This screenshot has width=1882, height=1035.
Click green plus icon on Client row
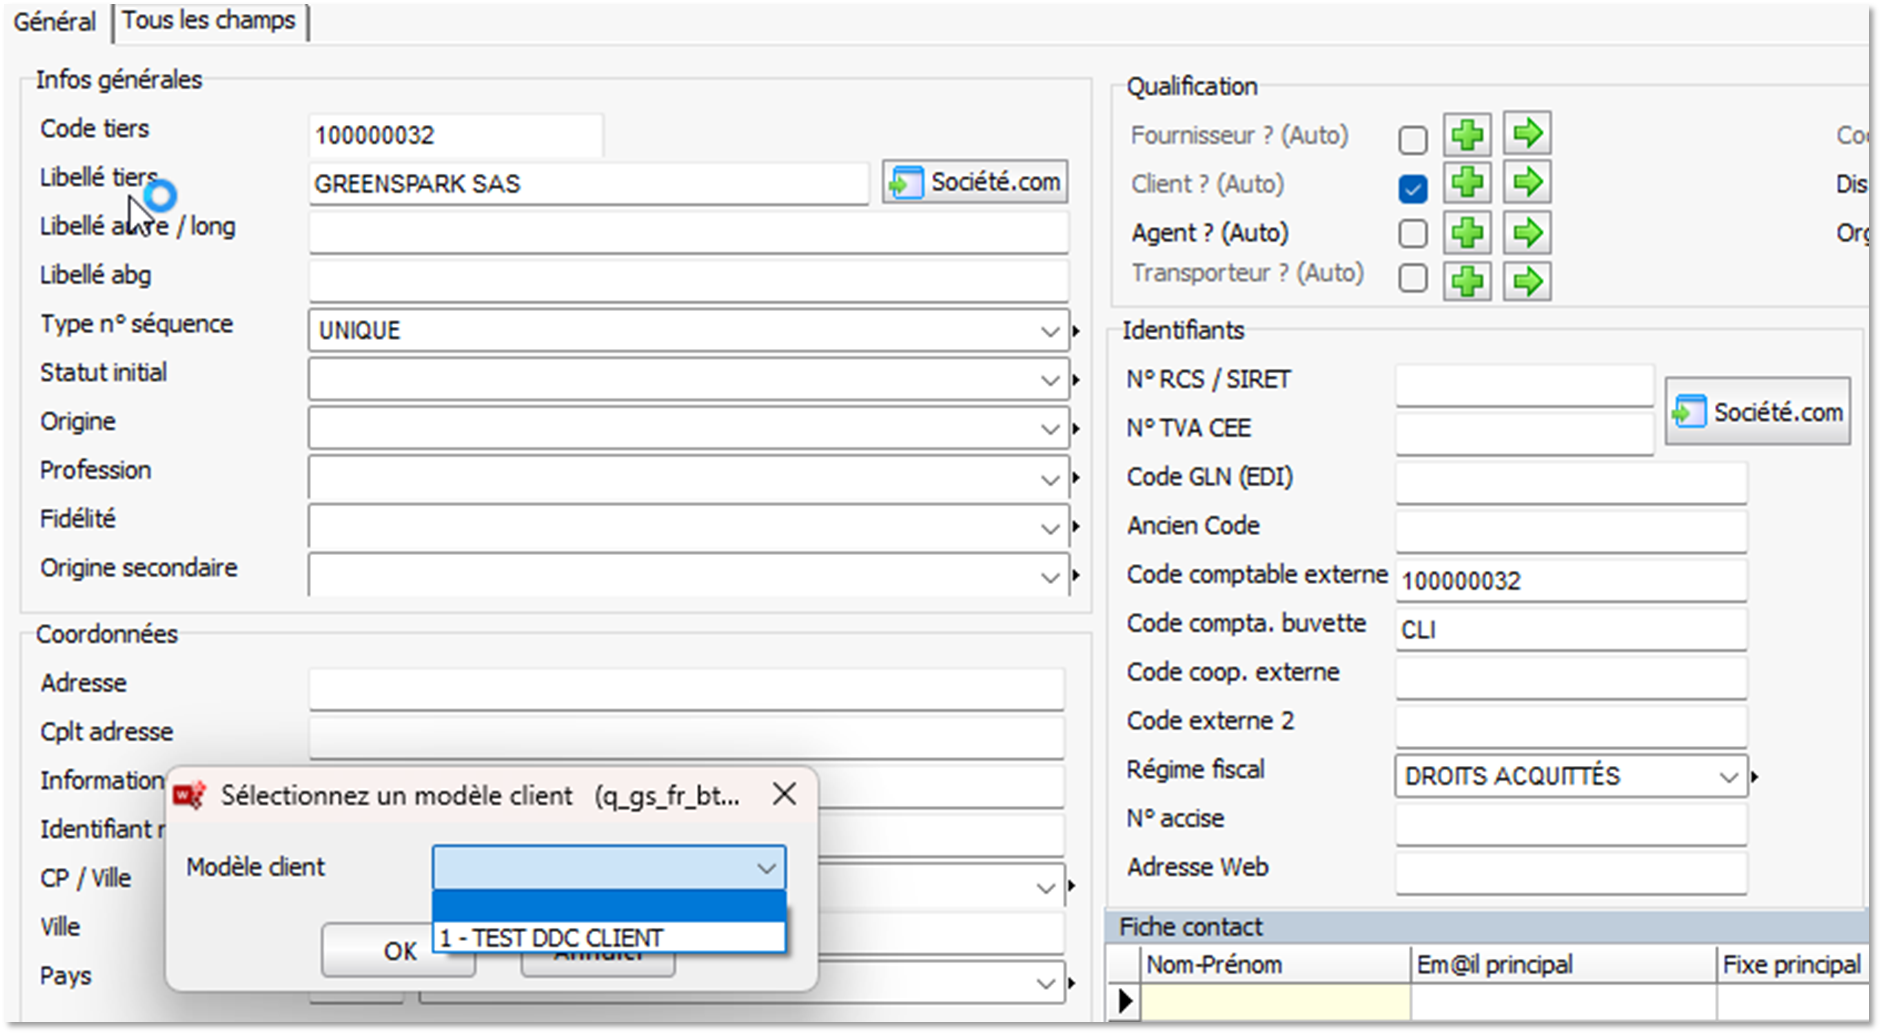point(1467,184)
